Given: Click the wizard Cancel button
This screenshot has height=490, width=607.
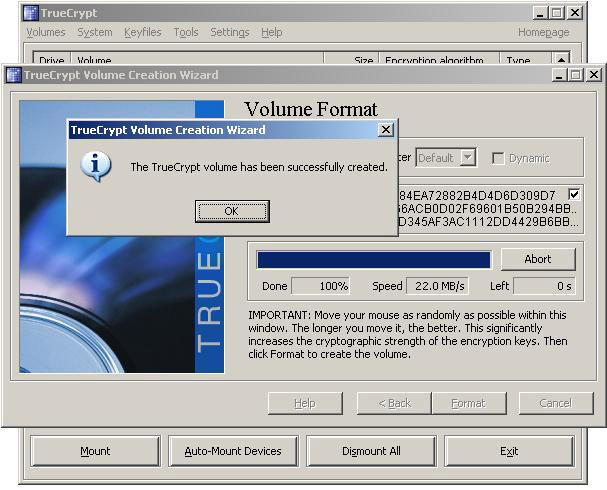Looking at the screenshot, I should pos(556,403).
